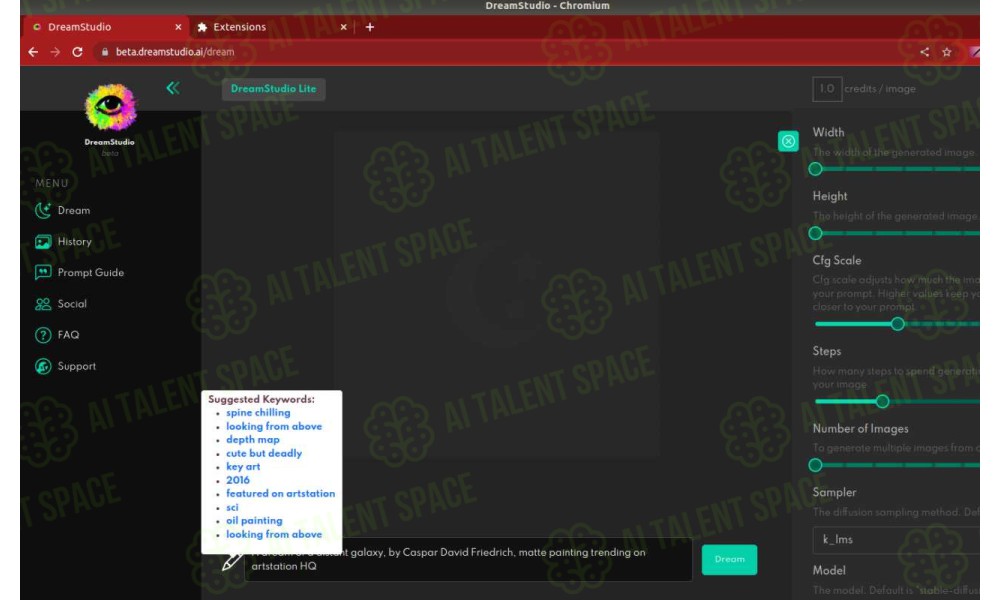Viewport: 1000px width, 600px height.
Task: Click the Prompt Guide speech bubble icon
Action: coord(43,273)
